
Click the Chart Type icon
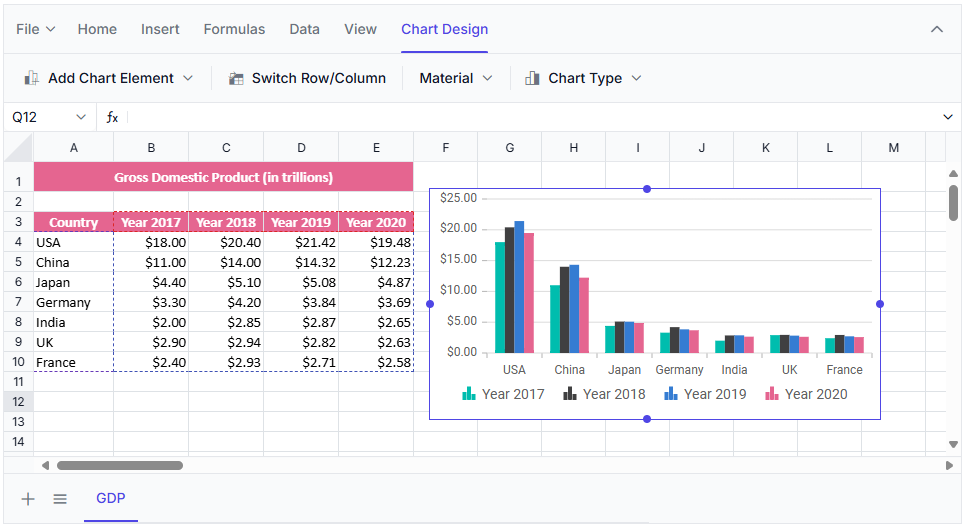[x=532, y=78]
